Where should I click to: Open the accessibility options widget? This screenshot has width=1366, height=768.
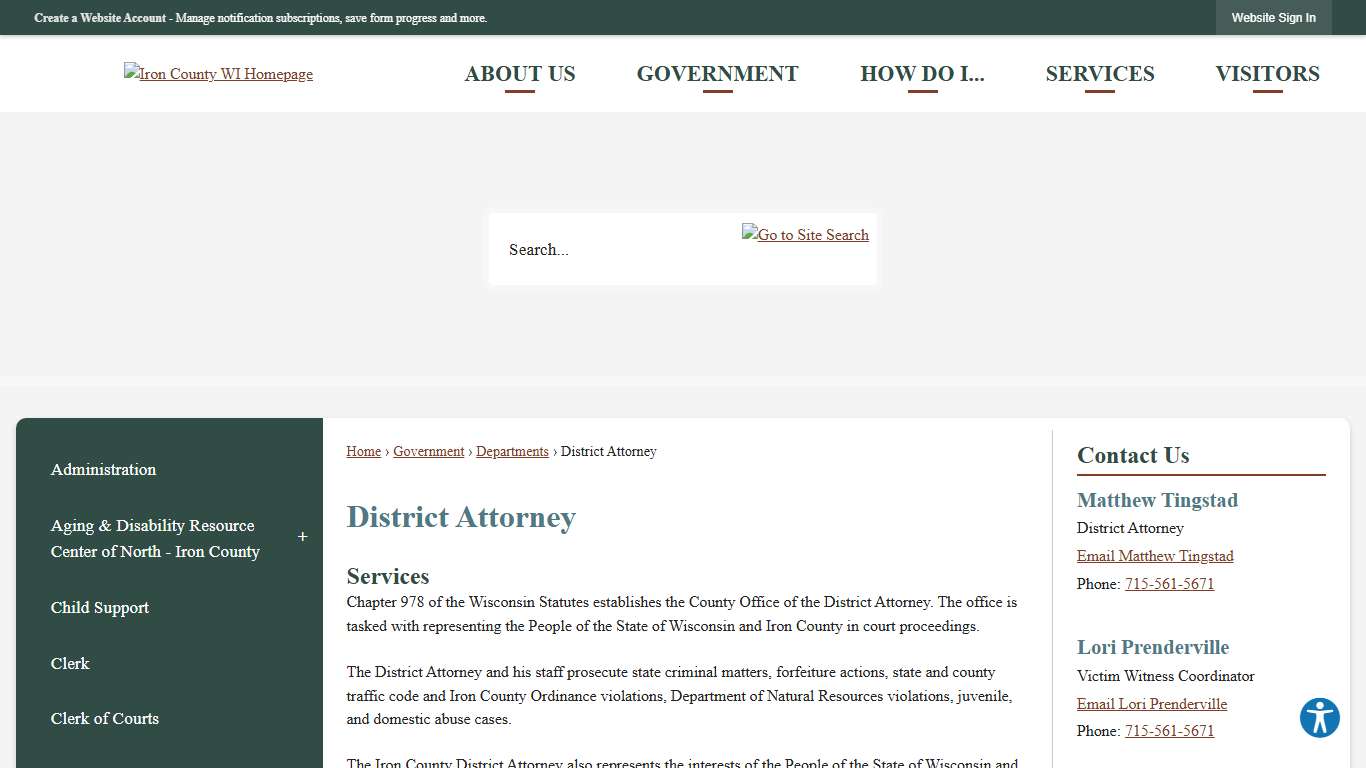coord(1319,718)
